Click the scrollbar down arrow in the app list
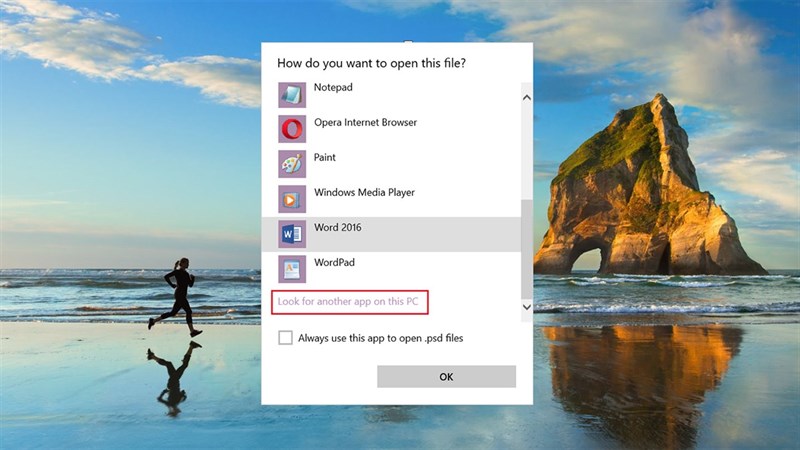This screenshot has width=800, height=450. click(x=526, y=307)
